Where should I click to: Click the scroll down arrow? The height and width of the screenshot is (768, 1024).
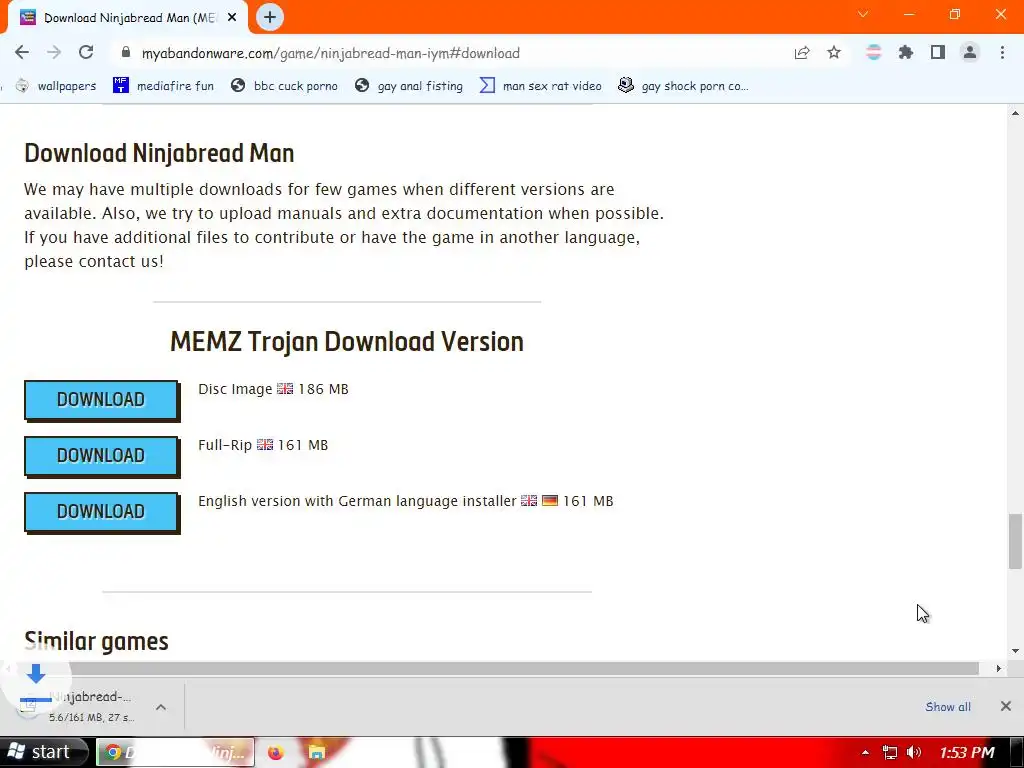(x=1015, y=651)
